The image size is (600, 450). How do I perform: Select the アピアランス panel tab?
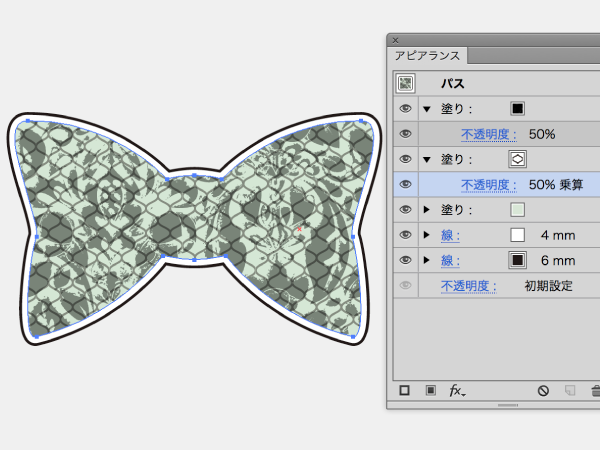(427, 55)
